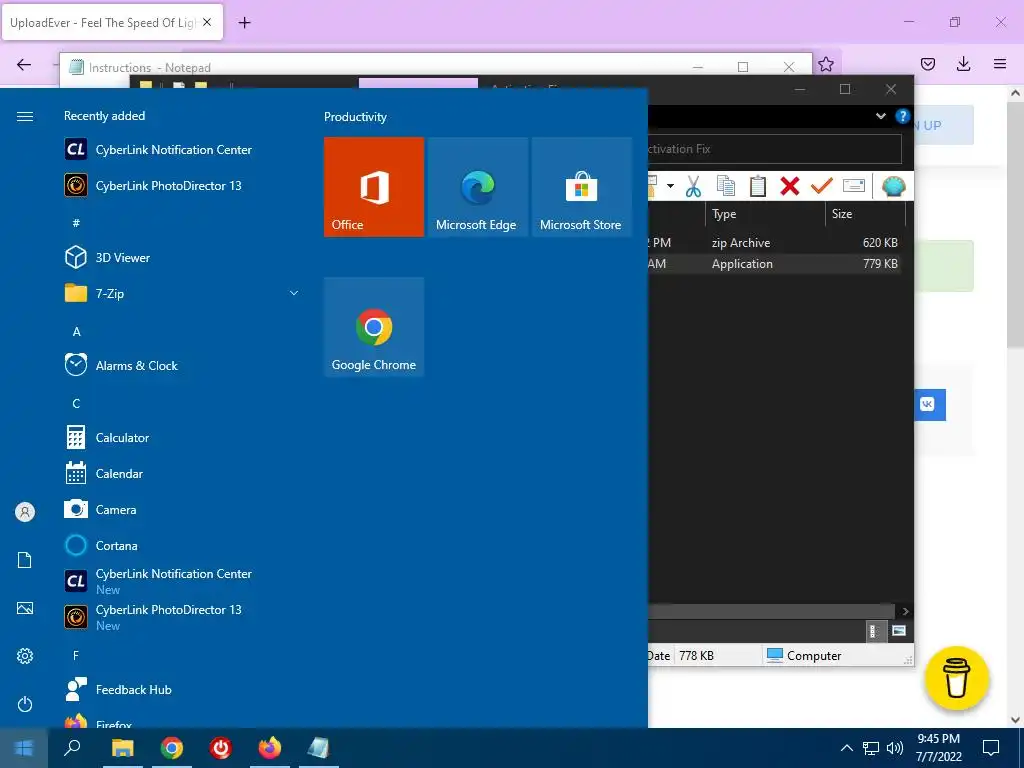Click the user account icon in Start
1024x768 pixels.
click(25, 512)
